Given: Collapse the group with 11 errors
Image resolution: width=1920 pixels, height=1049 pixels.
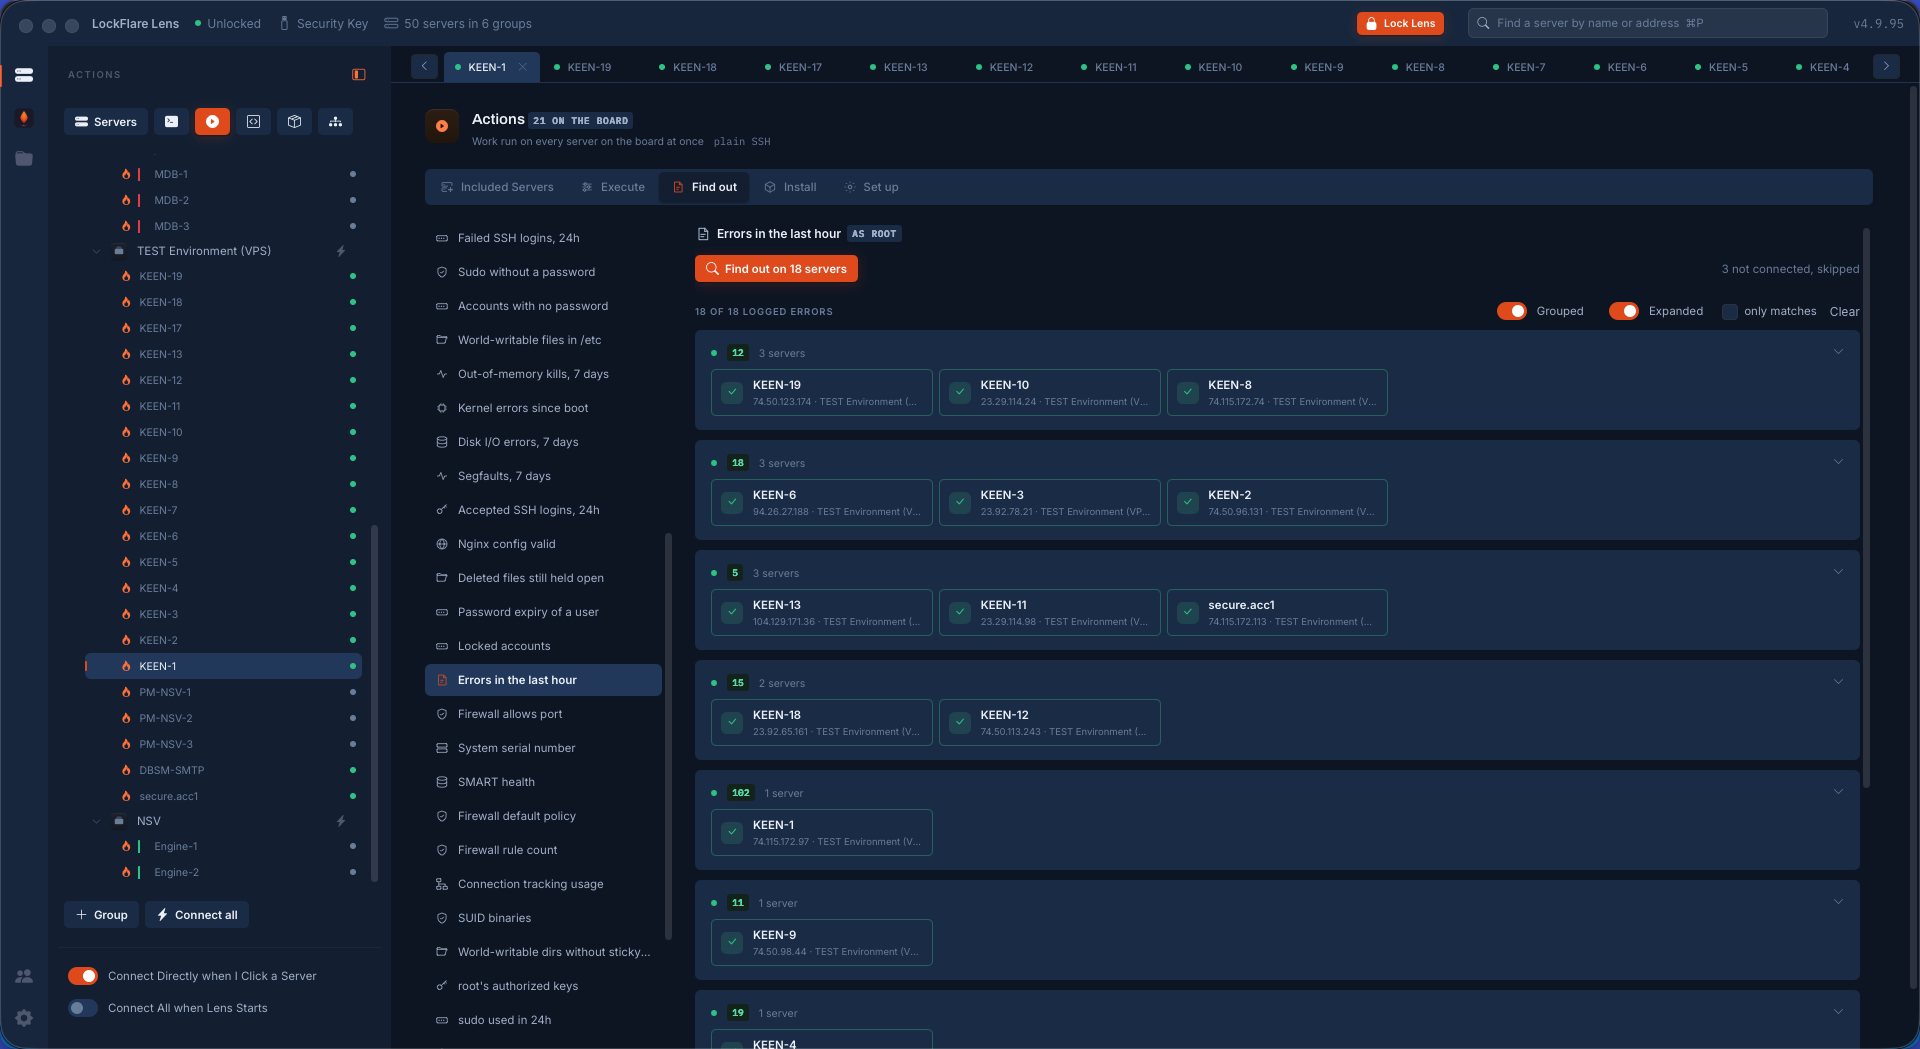Looking at the screenshot, I should click(1838, 902).
